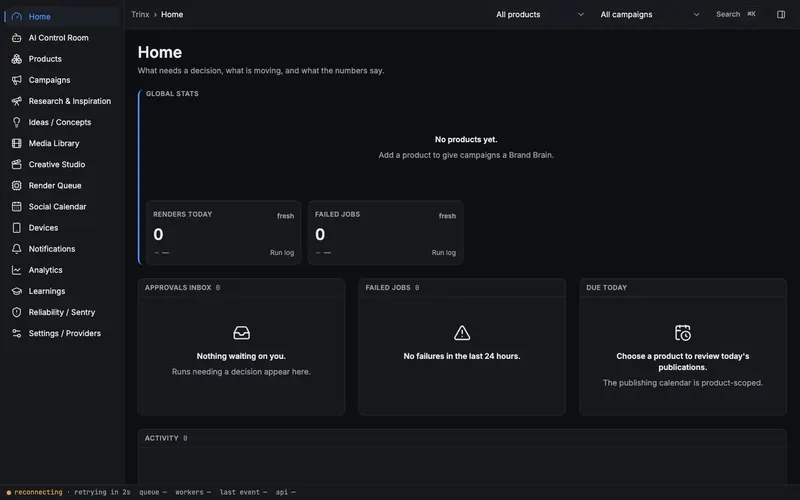The width and height of the screenshot is (800, 500).
Task: Click the All campaigns chevron arrow
Action: tap(696, 14)
